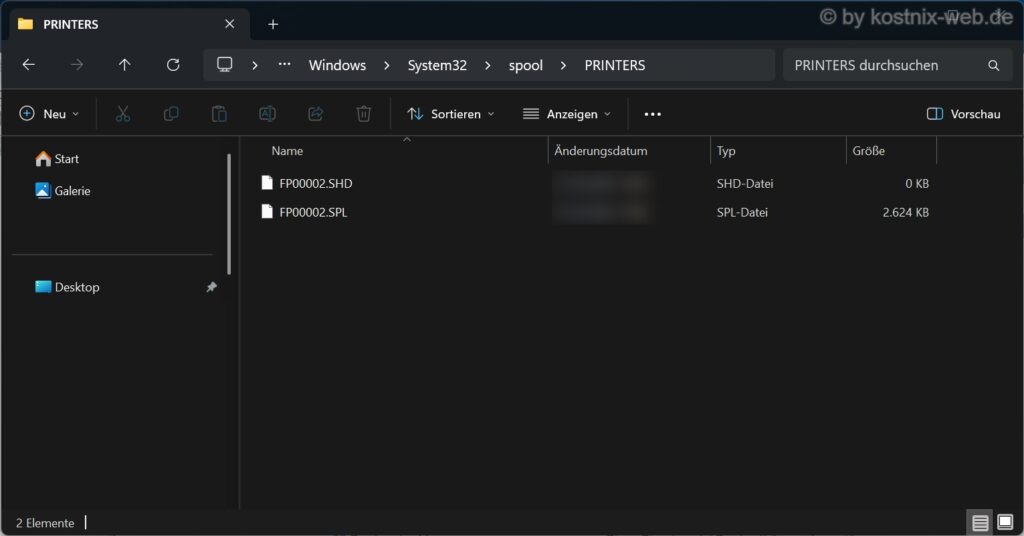1024x536 pixels.
Task: Click the Rename icon in the toolbar
Action: [267, 114]
